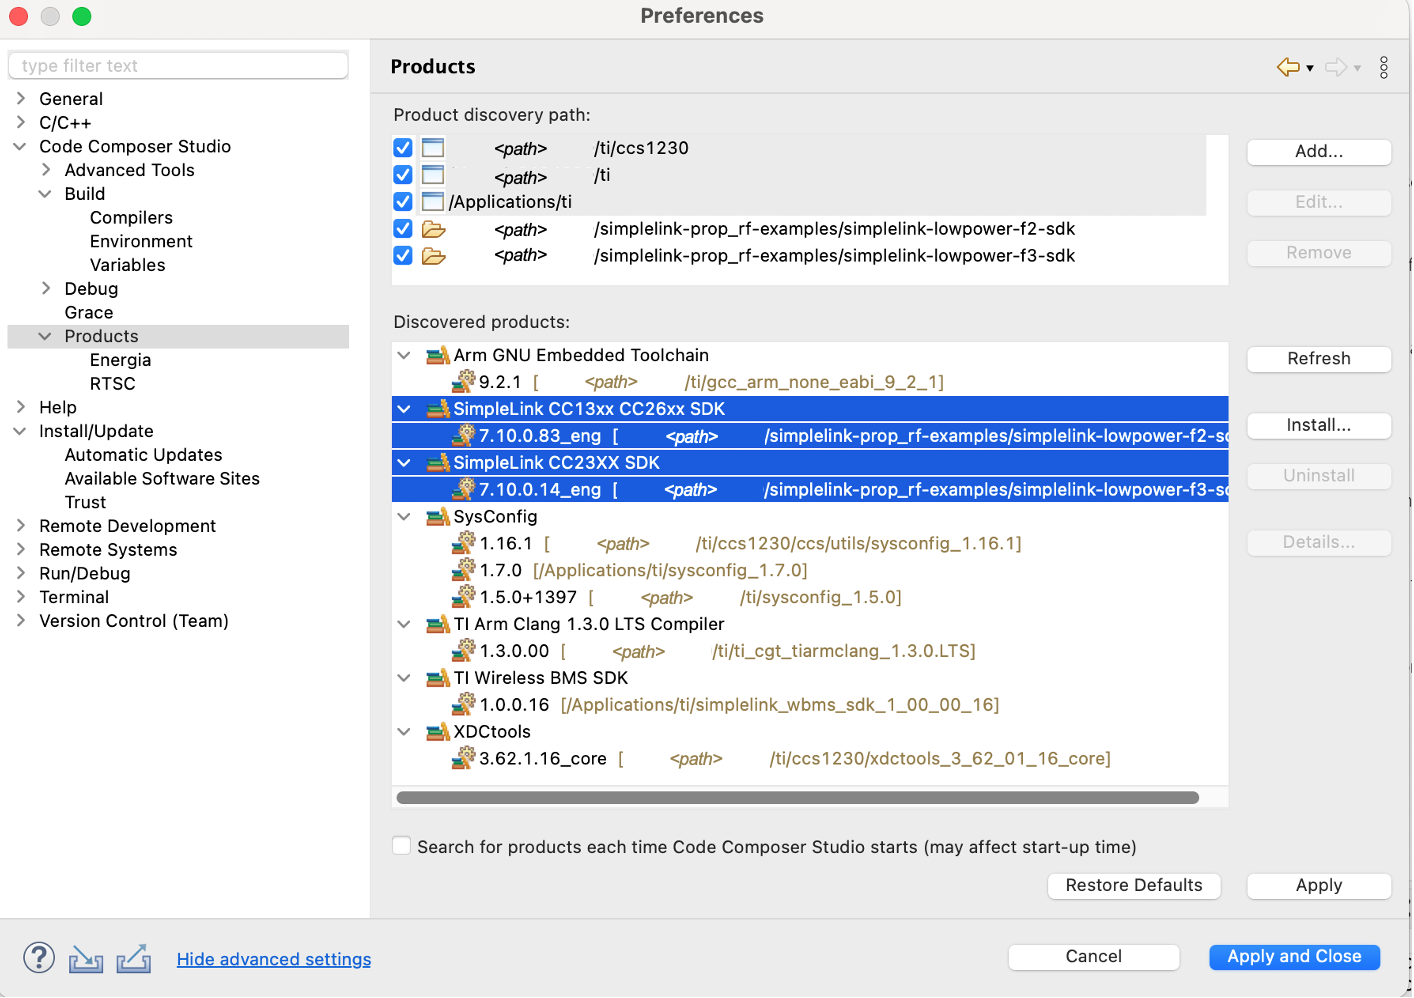Viewport: 1414px width, 998px height.
Task: Collapse the Products tree node
Action: coord(45,336)
